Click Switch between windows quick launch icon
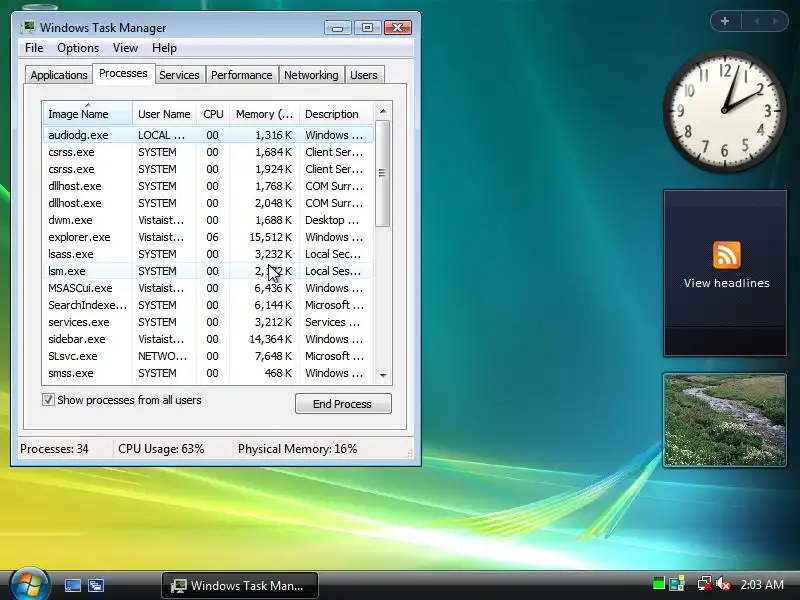 [x=96, y=585]
